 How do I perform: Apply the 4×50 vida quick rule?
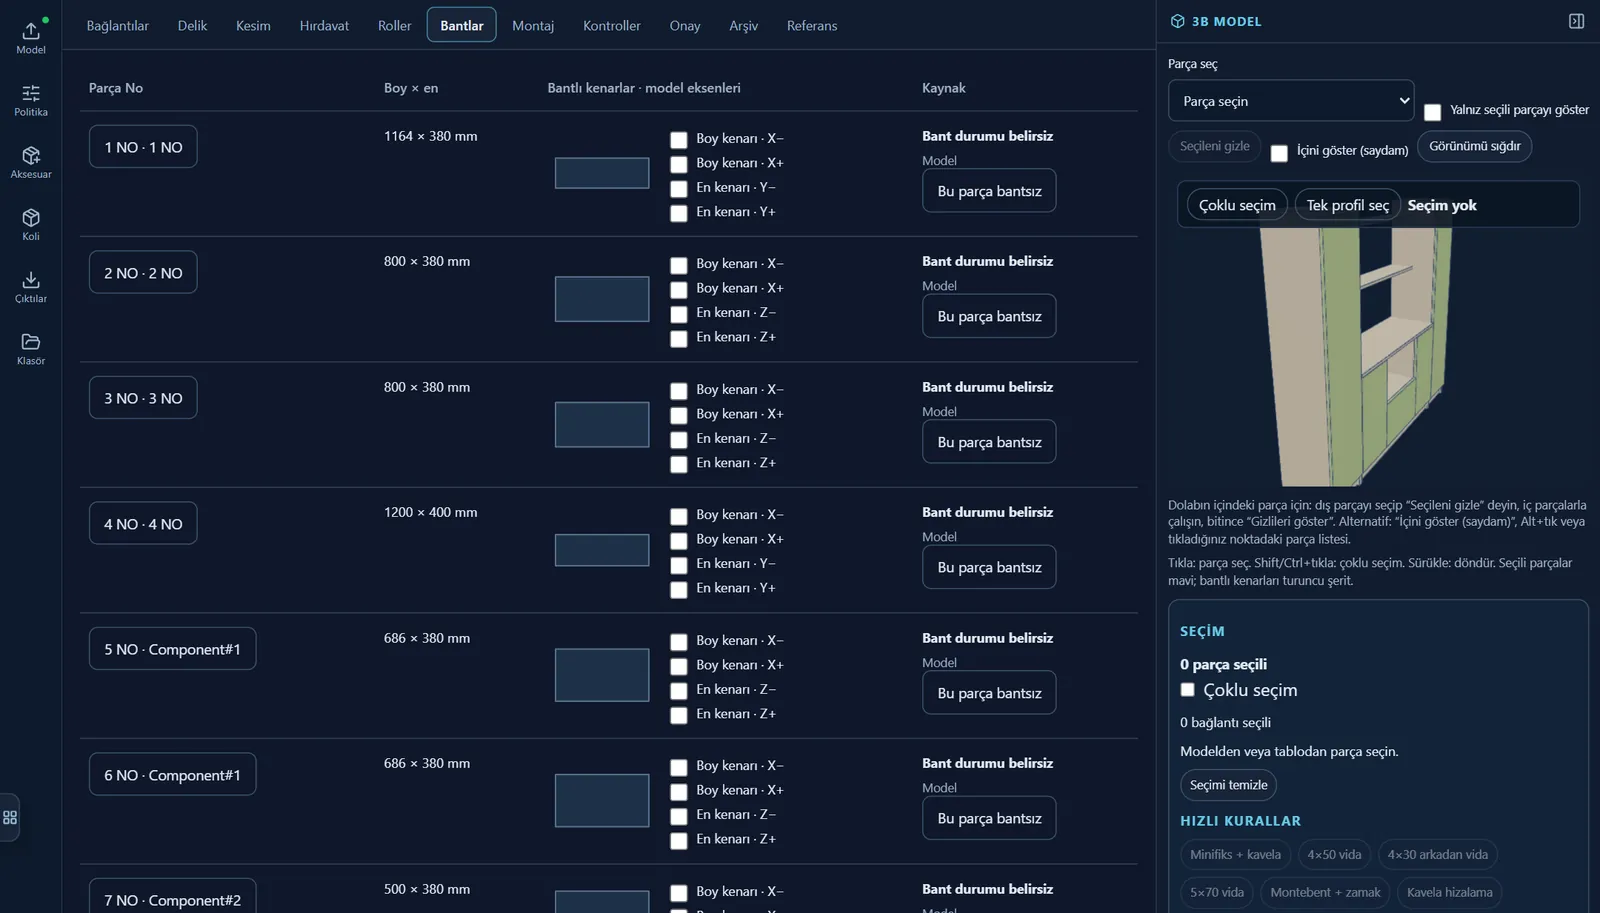[x=1334, y=854]
